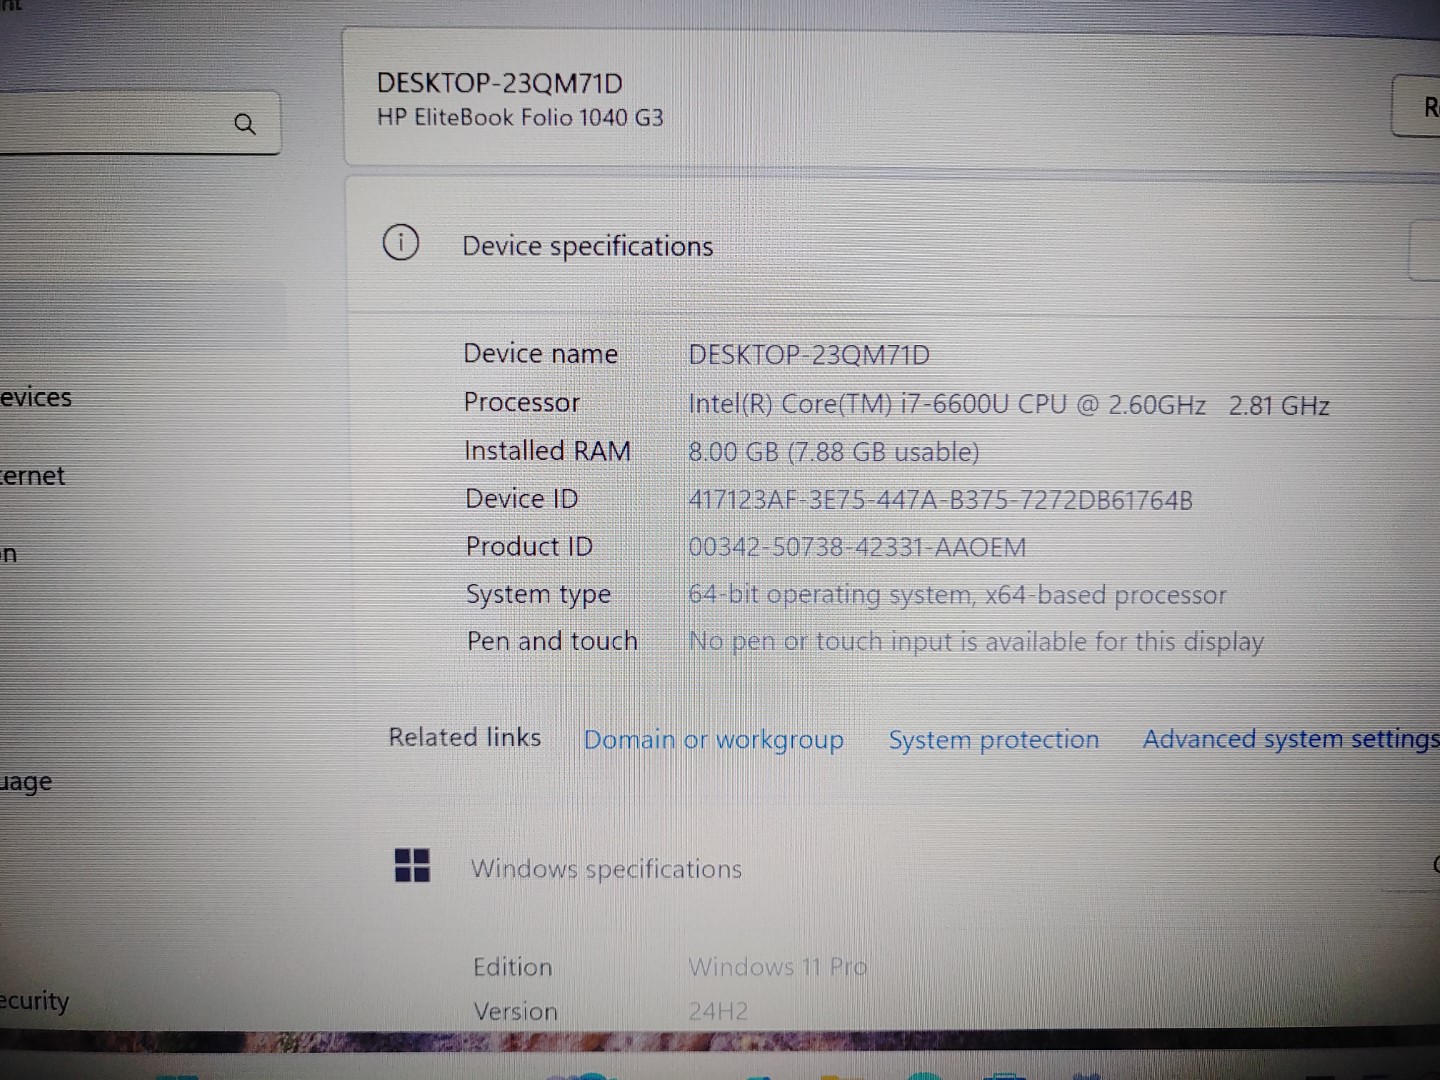
Task: Click the System type label
Action: 538,595
